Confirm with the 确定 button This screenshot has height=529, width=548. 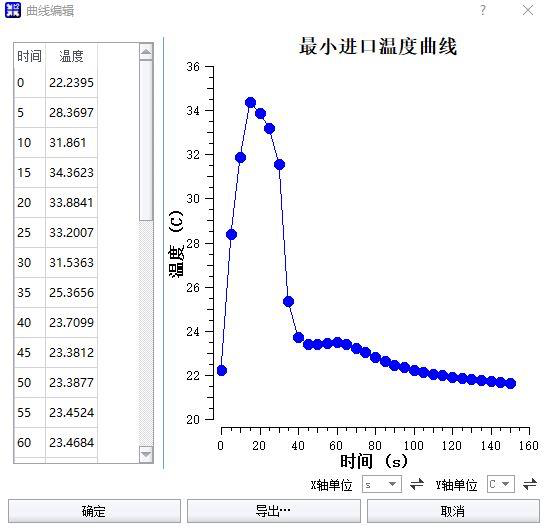94,511
